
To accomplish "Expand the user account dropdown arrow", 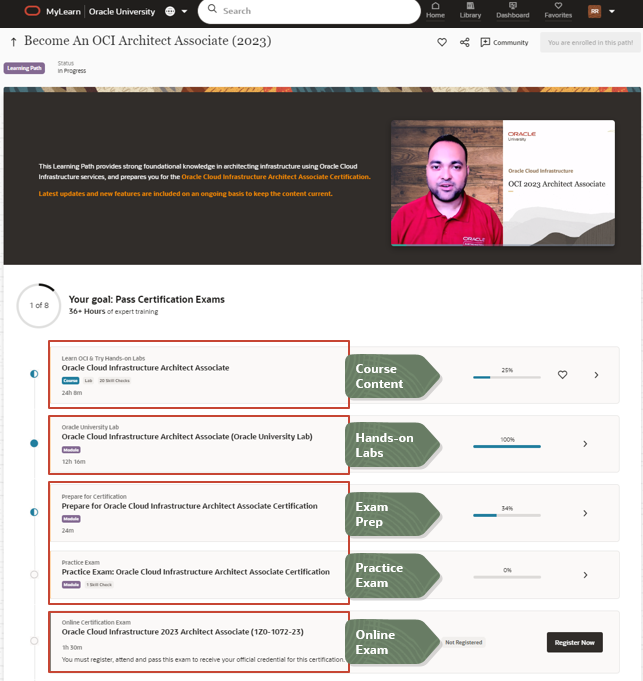I will pos(612,11).
